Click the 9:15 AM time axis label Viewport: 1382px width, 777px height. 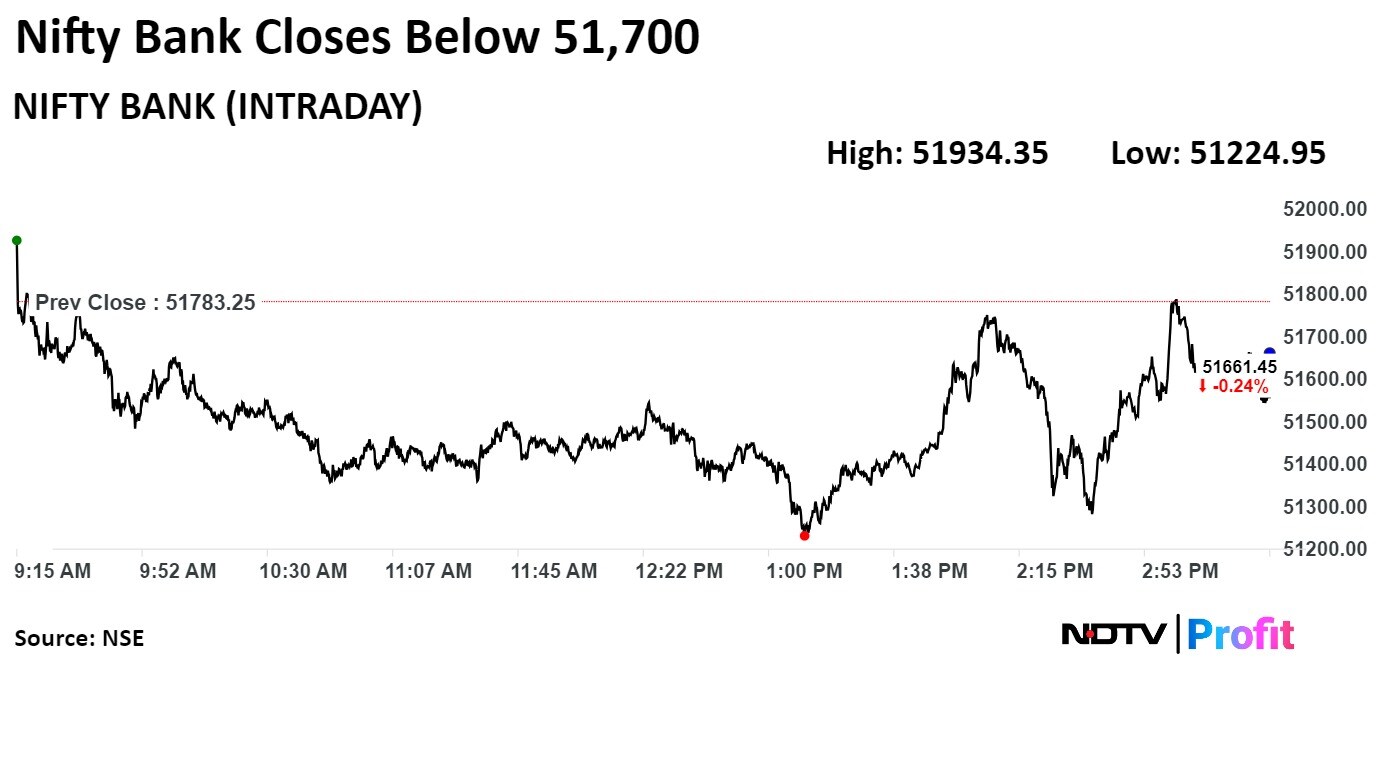pyautogui.click(x=53, y=571)
